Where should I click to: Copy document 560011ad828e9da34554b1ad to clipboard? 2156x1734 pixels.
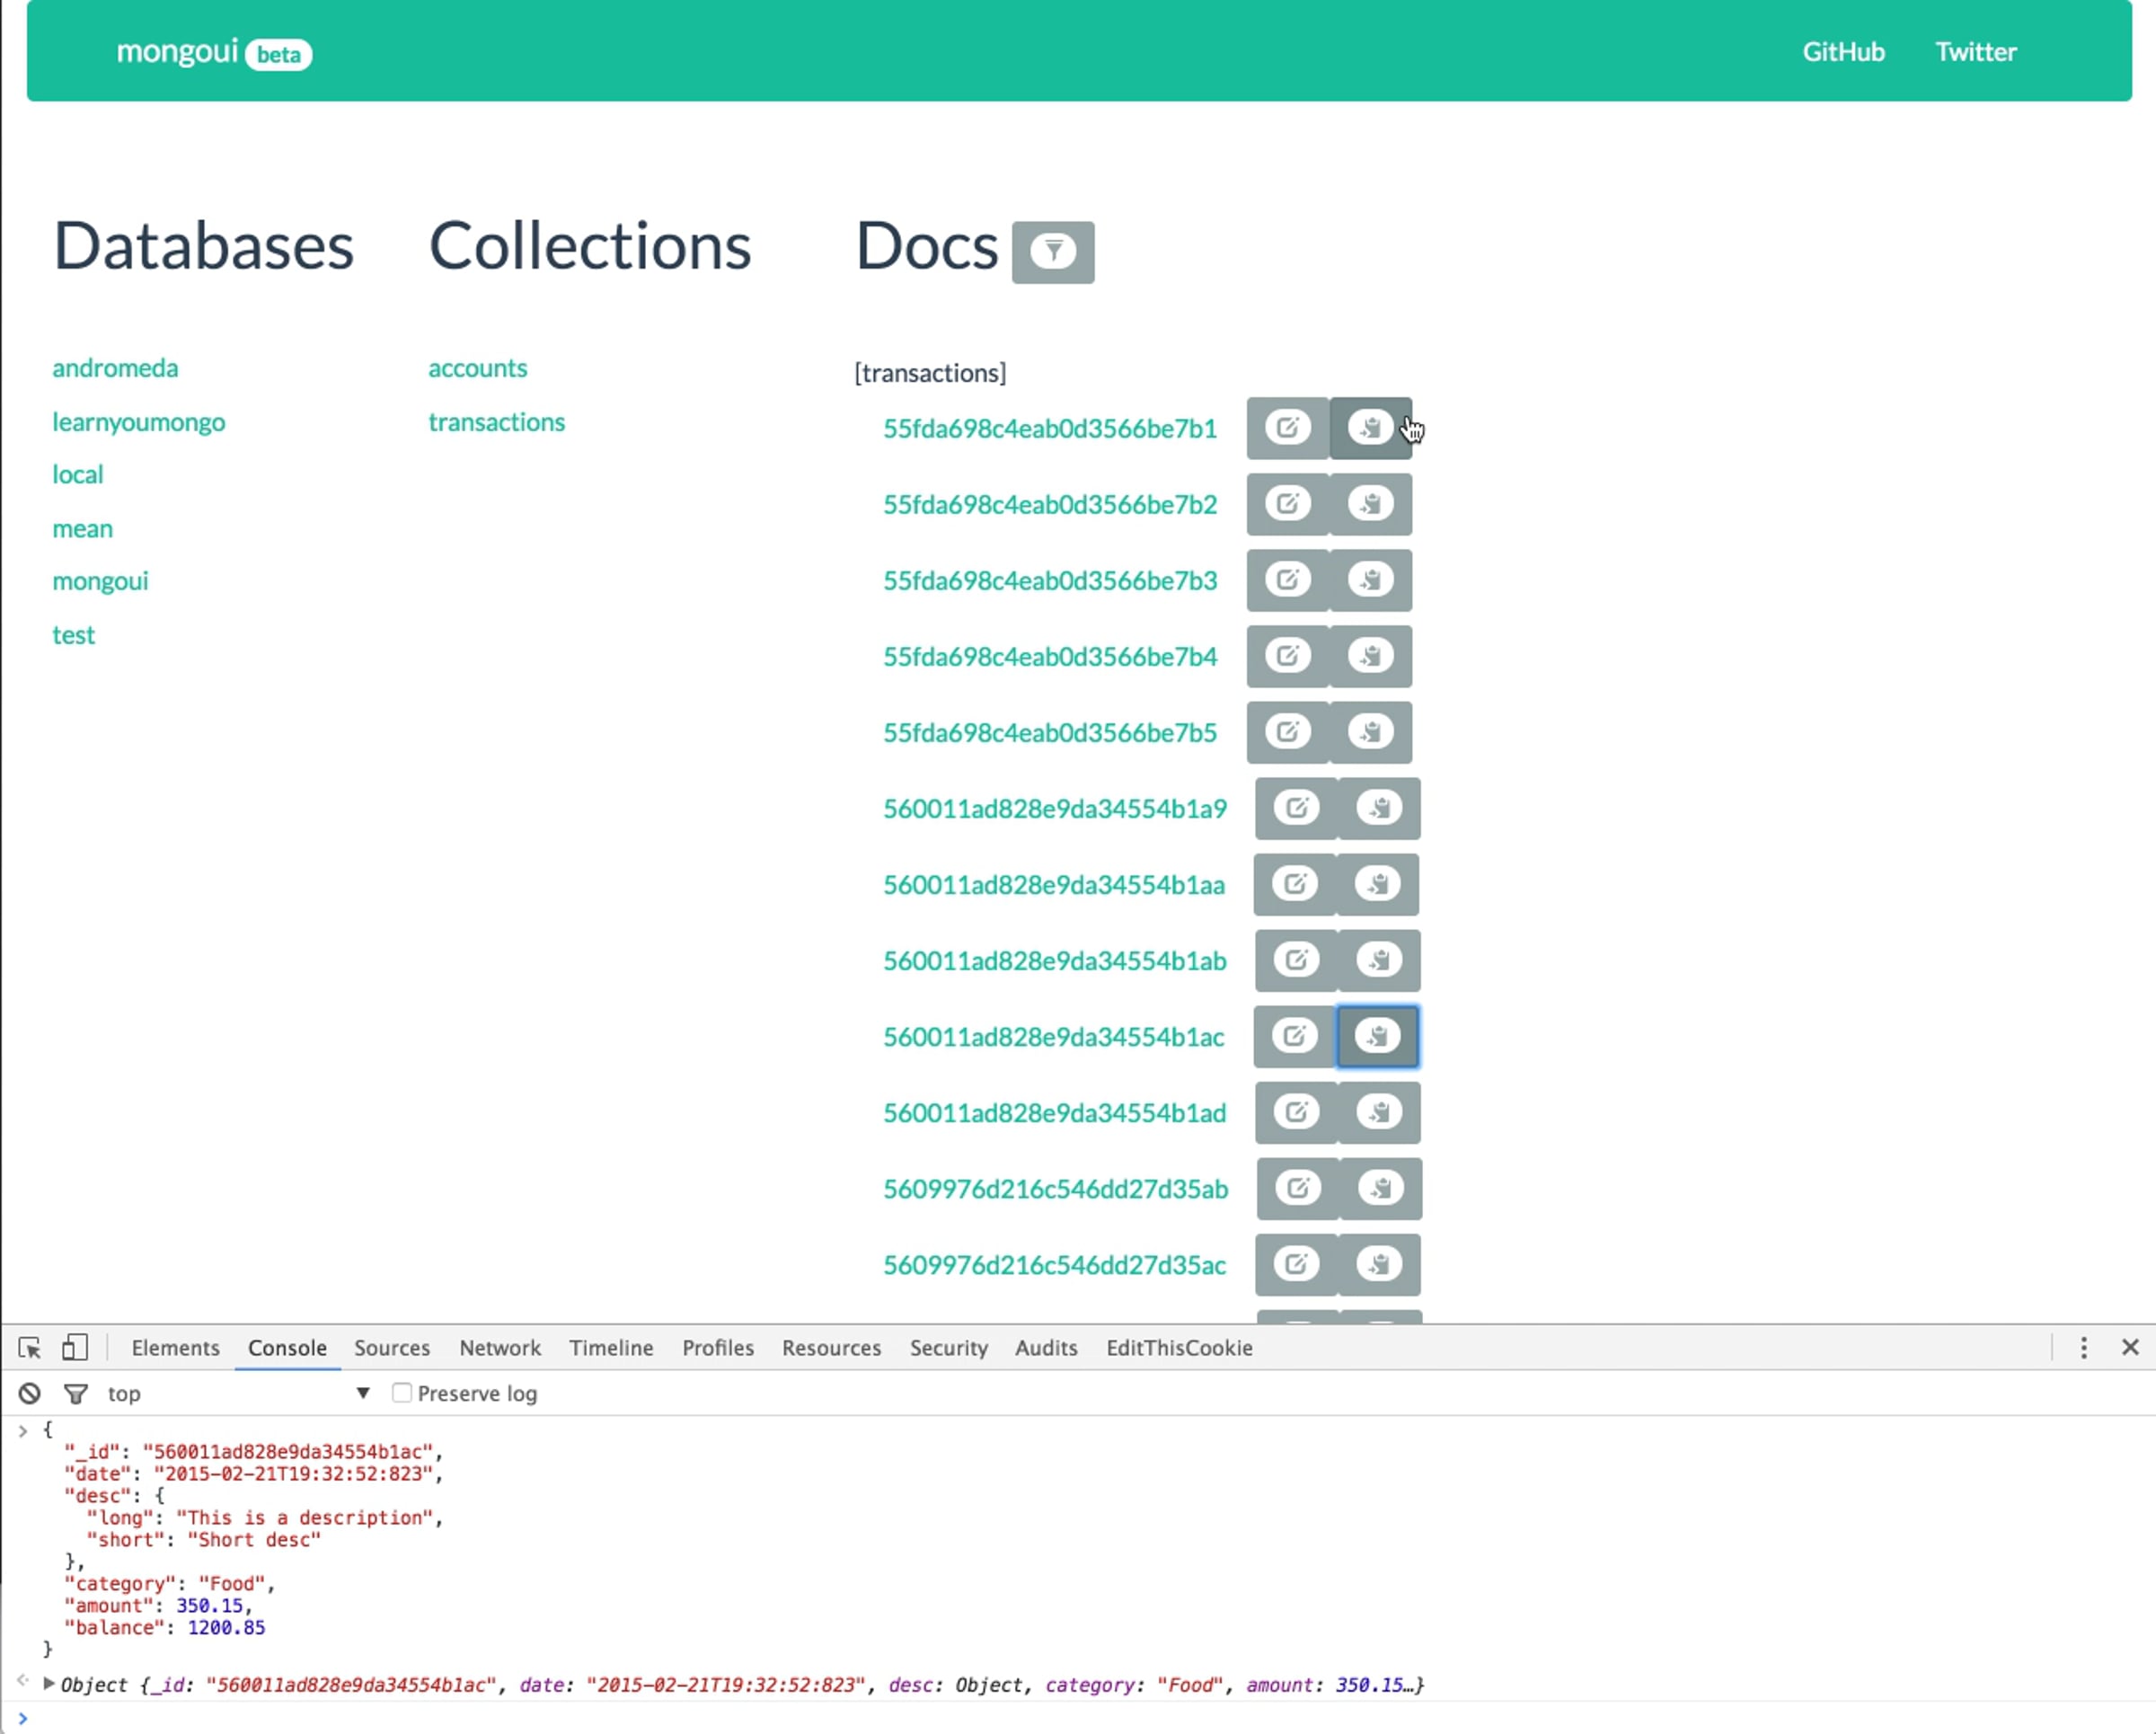pos(1380,1112)
